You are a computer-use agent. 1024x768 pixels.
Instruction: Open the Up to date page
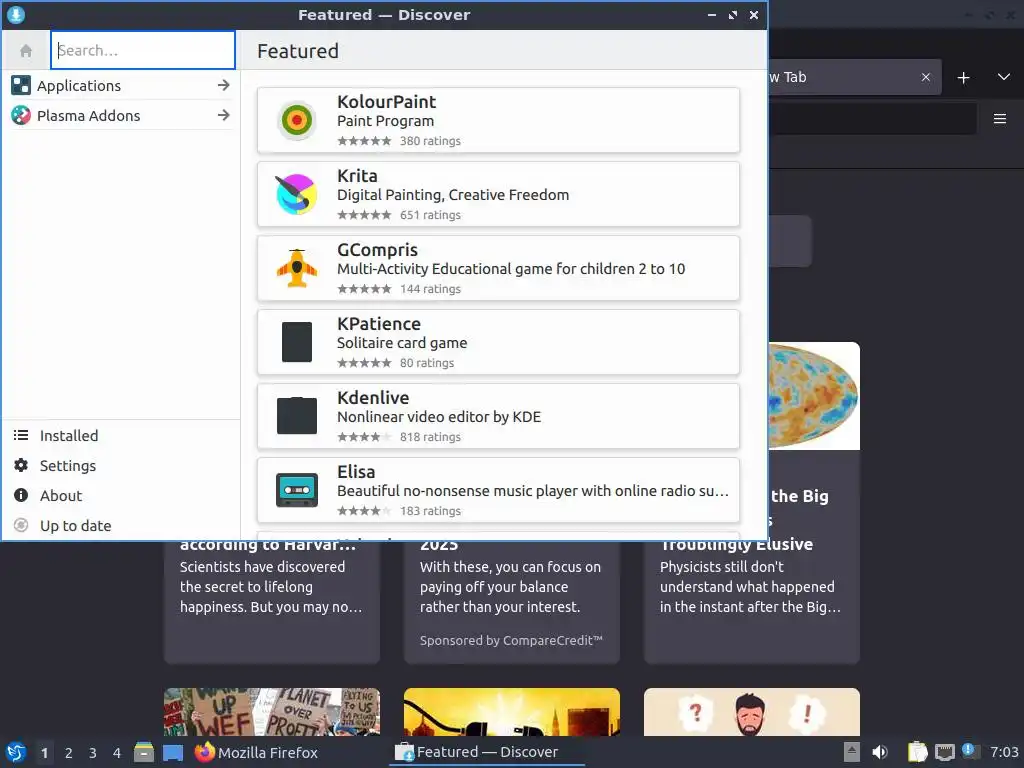coord(121,526)
